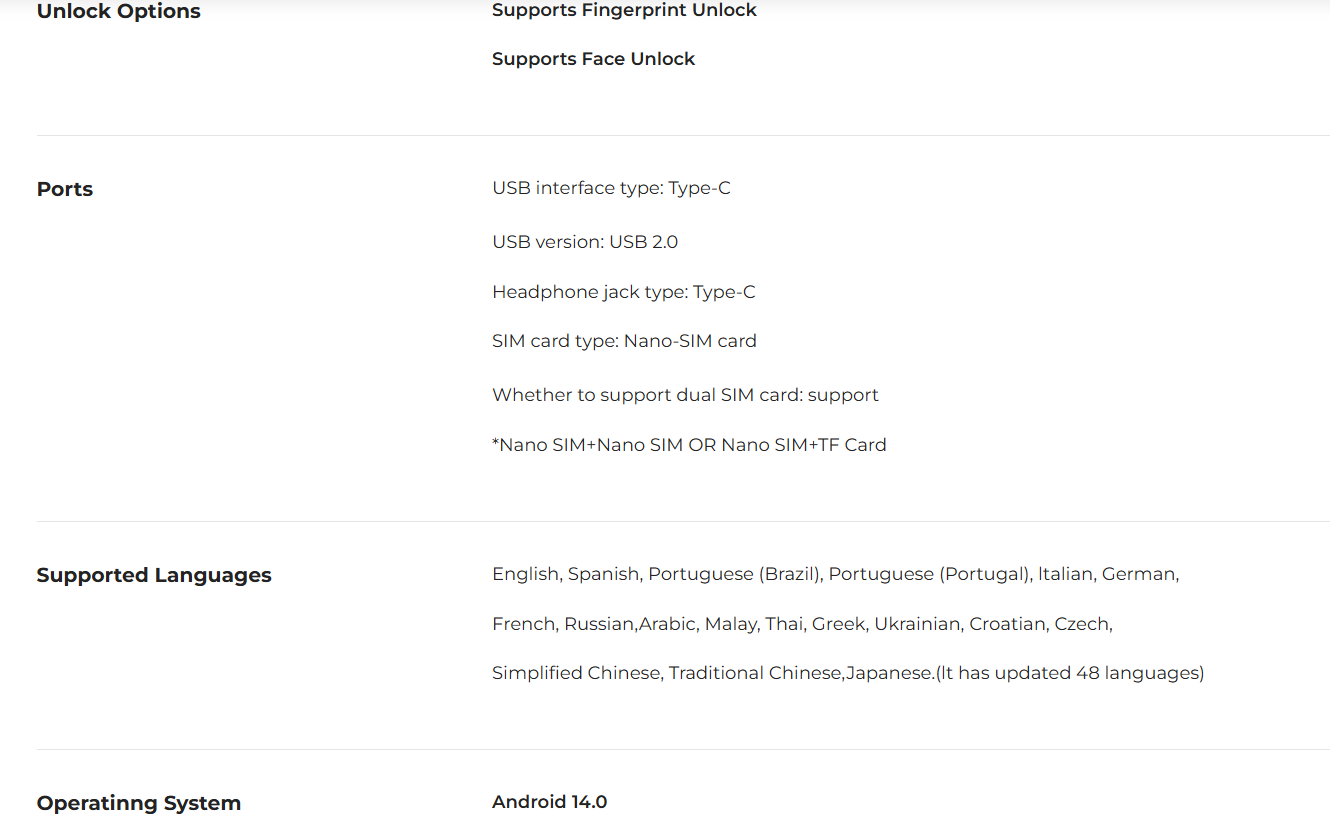1330x837 pixels.
Task: Select the Supports Fingerprint Unlock text
Action: coord(624,11)
